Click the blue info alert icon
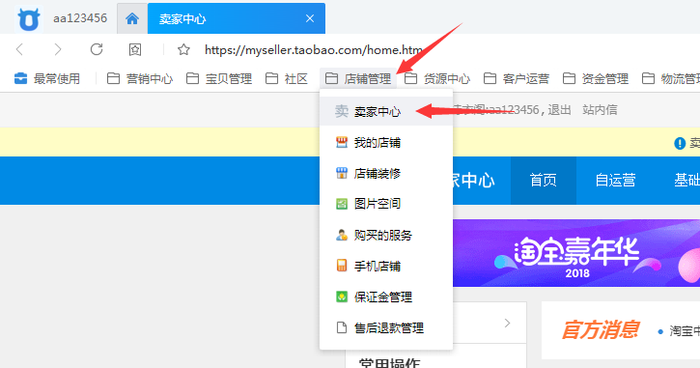The height and width of the screenshot is (368, 700). [679, 143]
